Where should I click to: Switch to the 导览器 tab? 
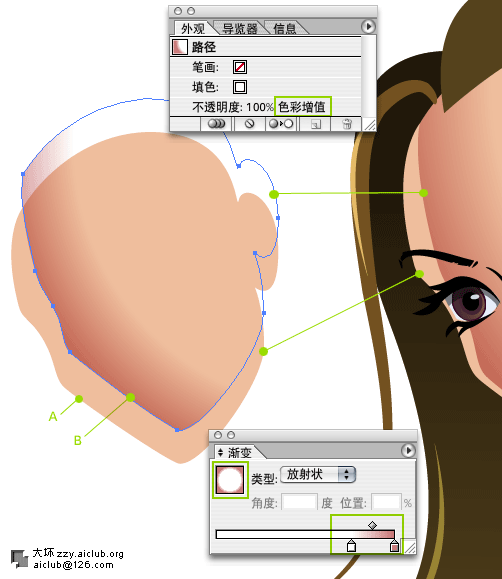(x=240, y=28)
